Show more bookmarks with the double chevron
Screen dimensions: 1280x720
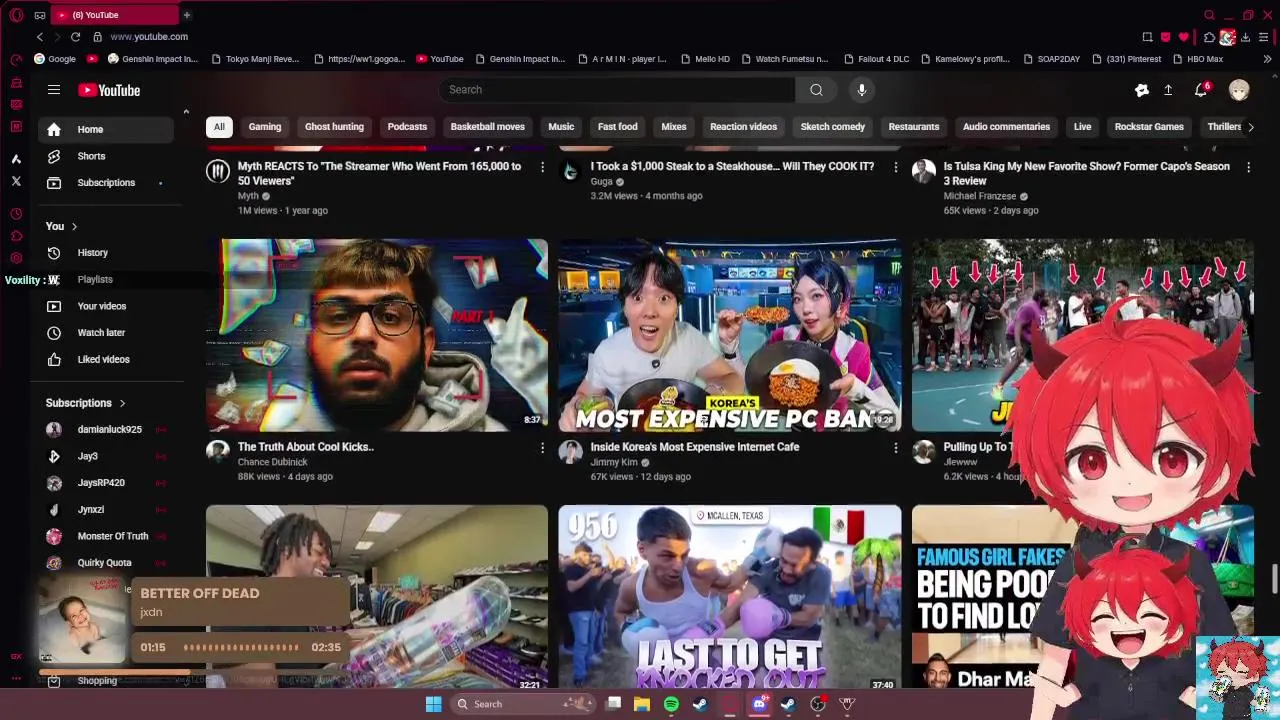coord(1267,59)
